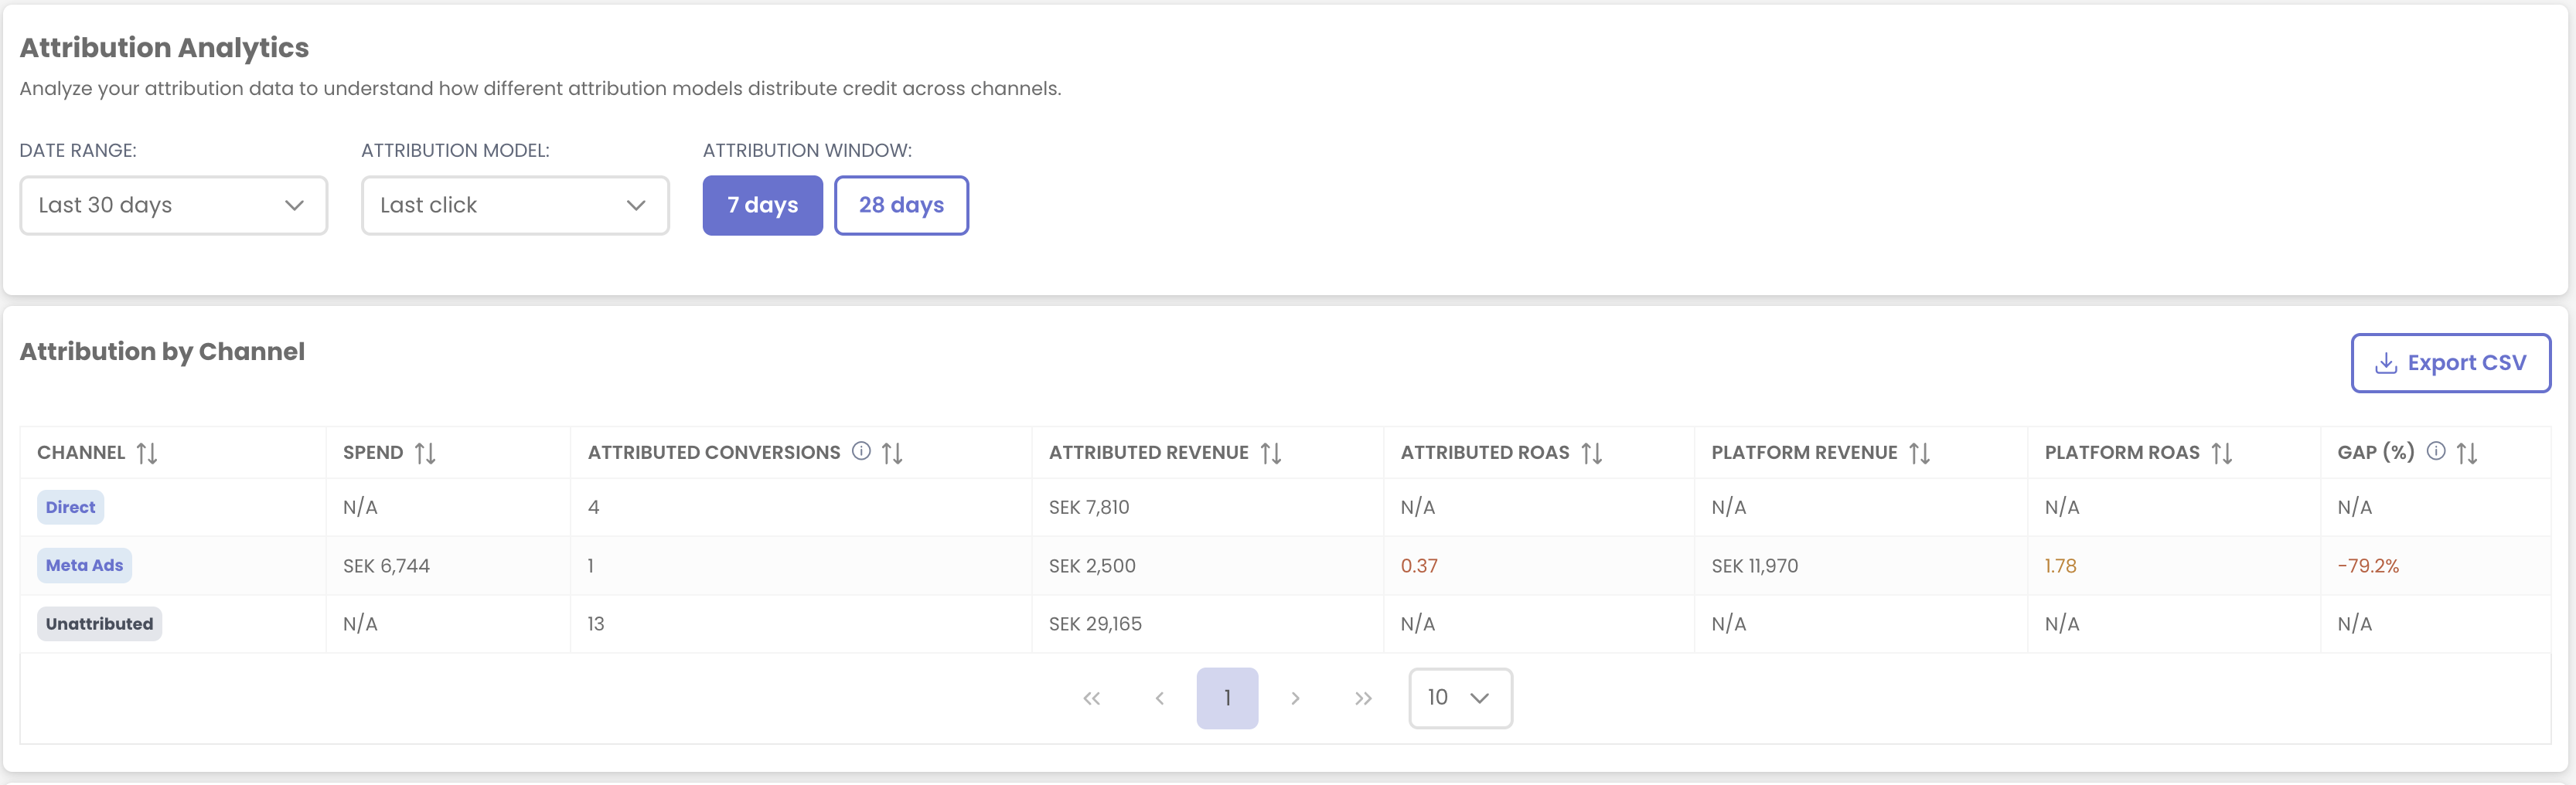This screenshot has height=785, width=2576.
Task: Click page 1 in pagination
Action: pos(1227,698)
